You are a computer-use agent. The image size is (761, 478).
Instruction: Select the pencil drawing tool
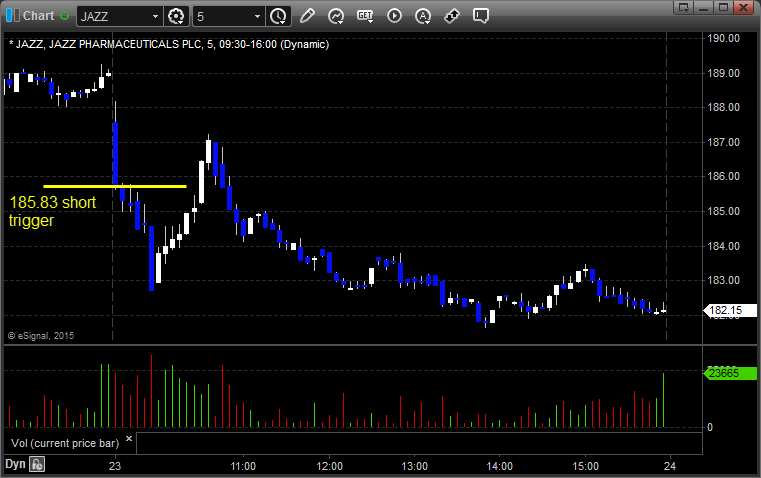(x=307, y=16)
